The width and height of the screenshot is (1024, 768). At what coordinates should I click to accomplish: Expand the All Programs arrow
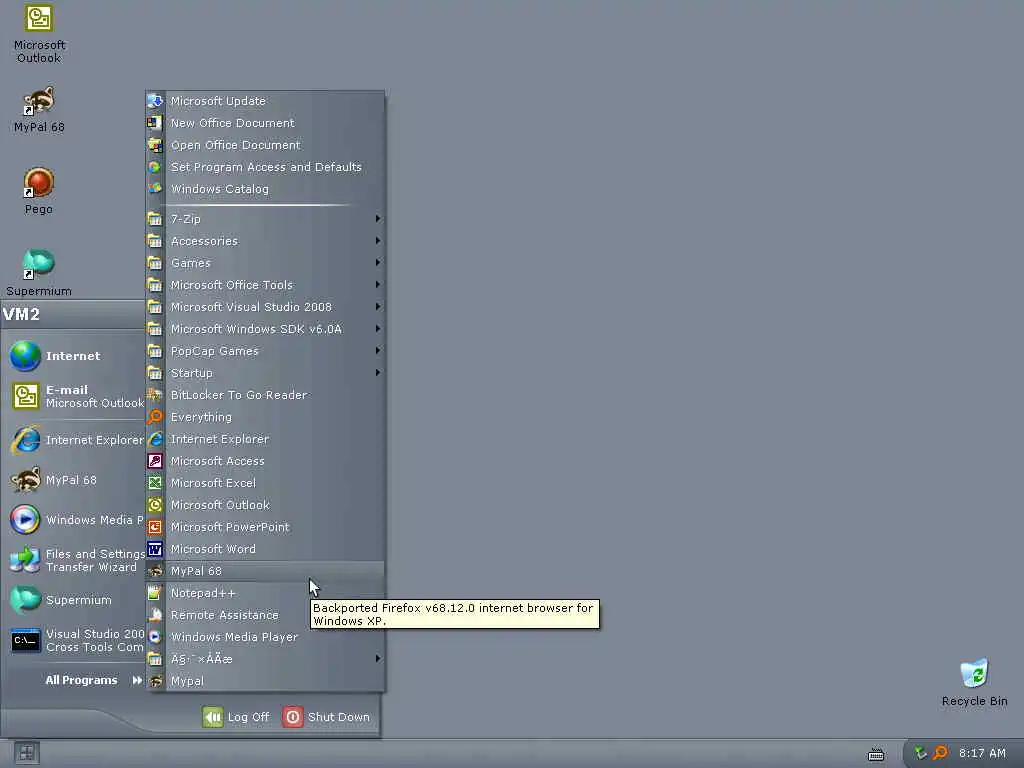pos(136,680)
